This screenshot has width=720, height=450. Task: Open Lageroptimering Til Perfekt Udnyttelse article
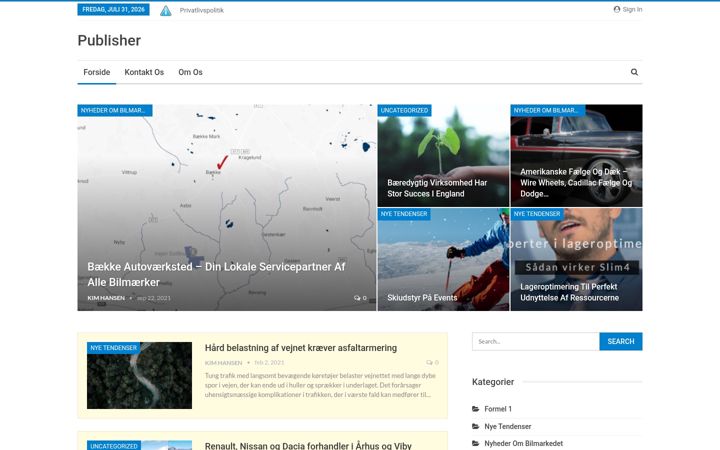[569, 292]
